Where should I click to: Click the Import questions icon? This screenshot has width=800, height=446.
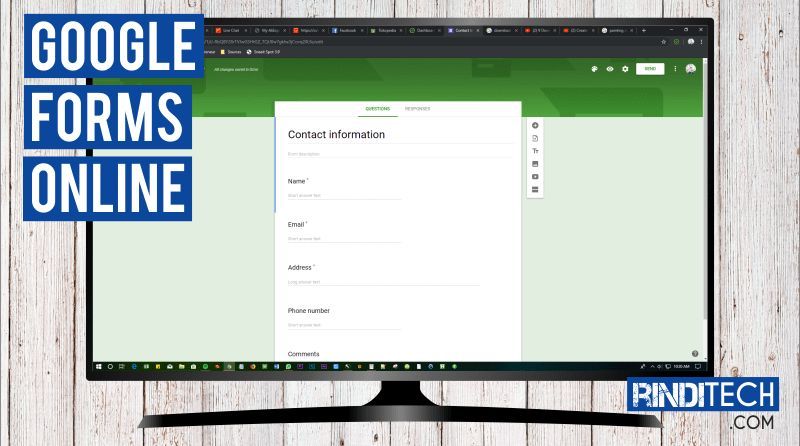pyautogui.click(x=535, y=138)
